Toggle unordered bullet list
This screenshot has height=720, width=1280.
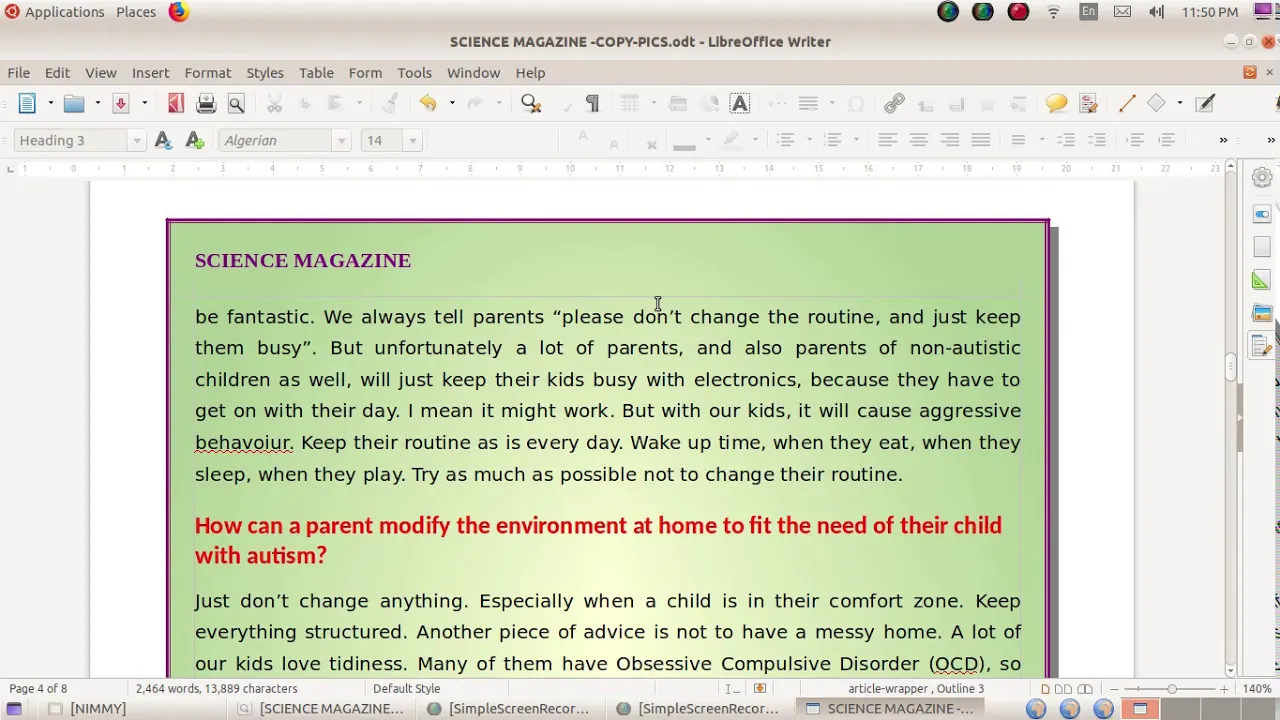[x=785, y=140]
